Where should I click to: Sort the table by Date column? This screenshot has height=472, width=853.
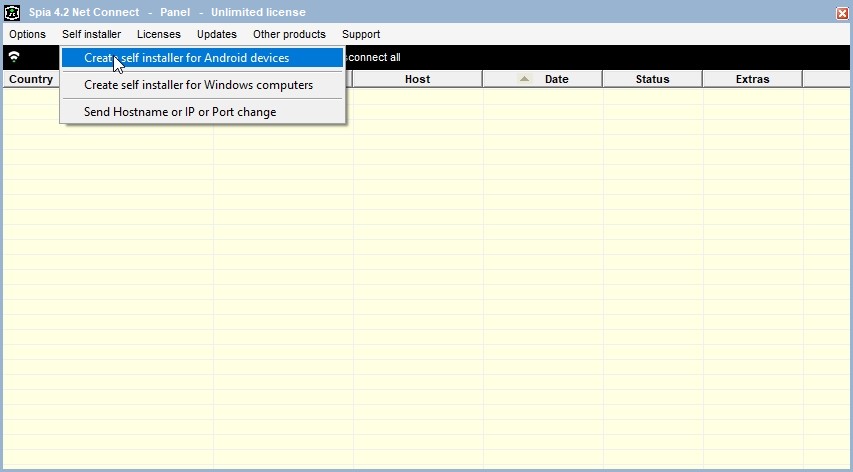coord(543,79)
